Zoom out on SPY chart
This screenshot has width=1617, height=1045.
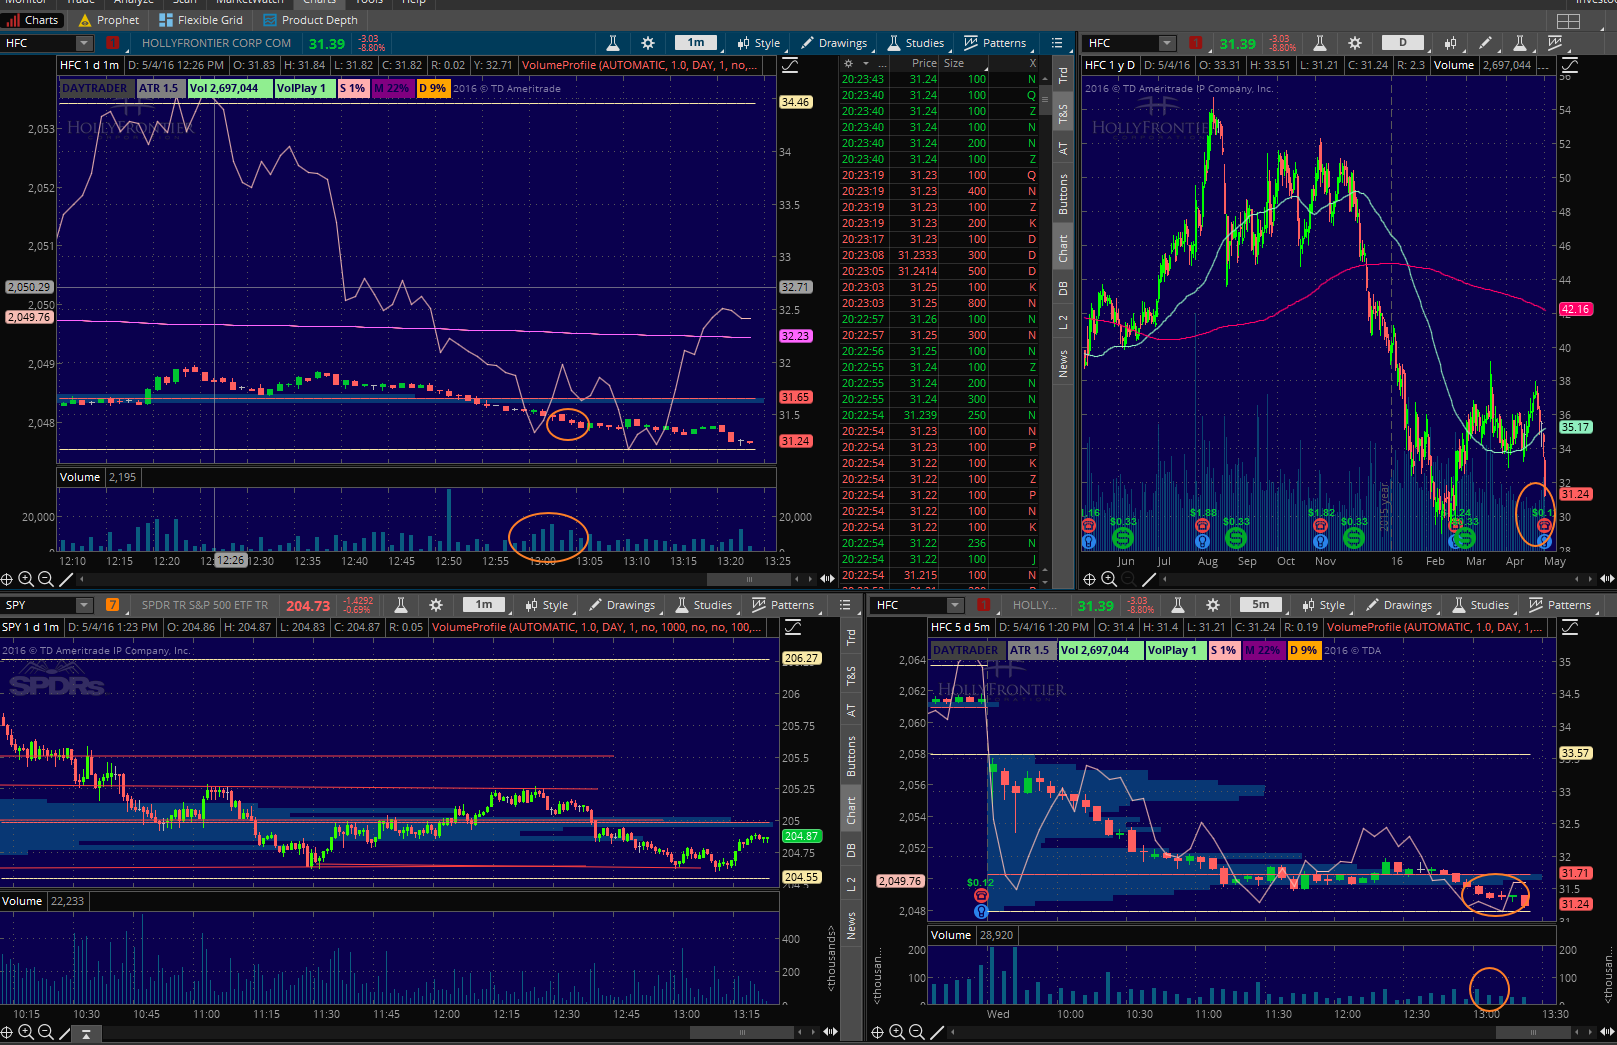click(x=45, y=1032)
